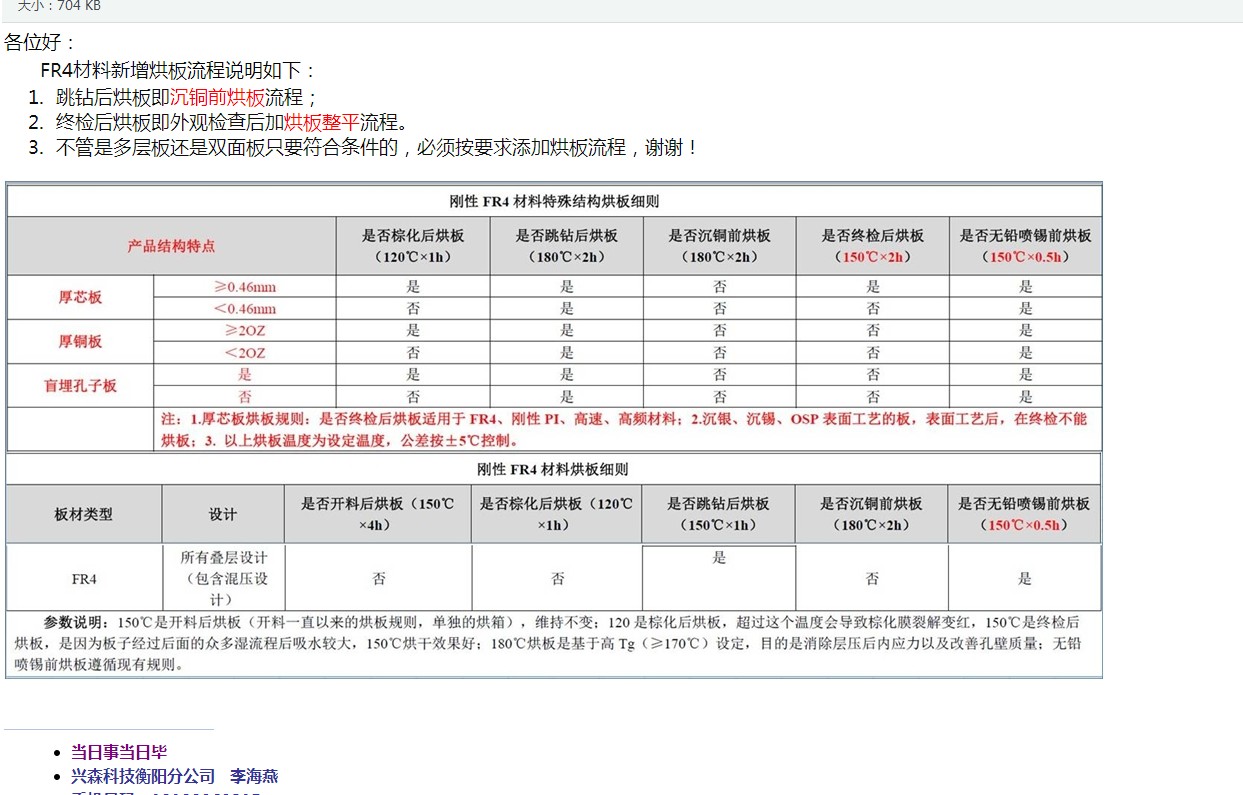Click "是" under 无铅喷锡前烘板 in FR4 row
This screenshot has width=1243, height=795.
[x=1025, y=579]
